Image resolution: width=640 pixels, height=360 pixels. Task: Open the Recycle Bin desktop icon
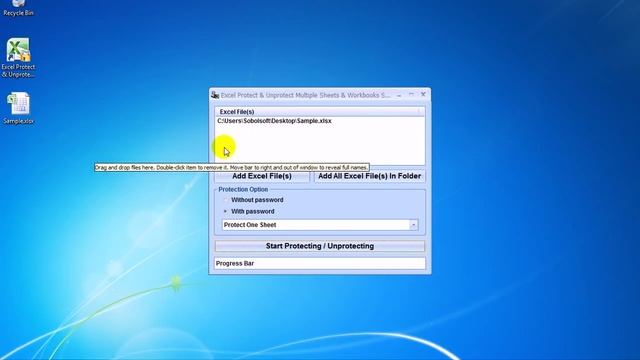(18, 8)
